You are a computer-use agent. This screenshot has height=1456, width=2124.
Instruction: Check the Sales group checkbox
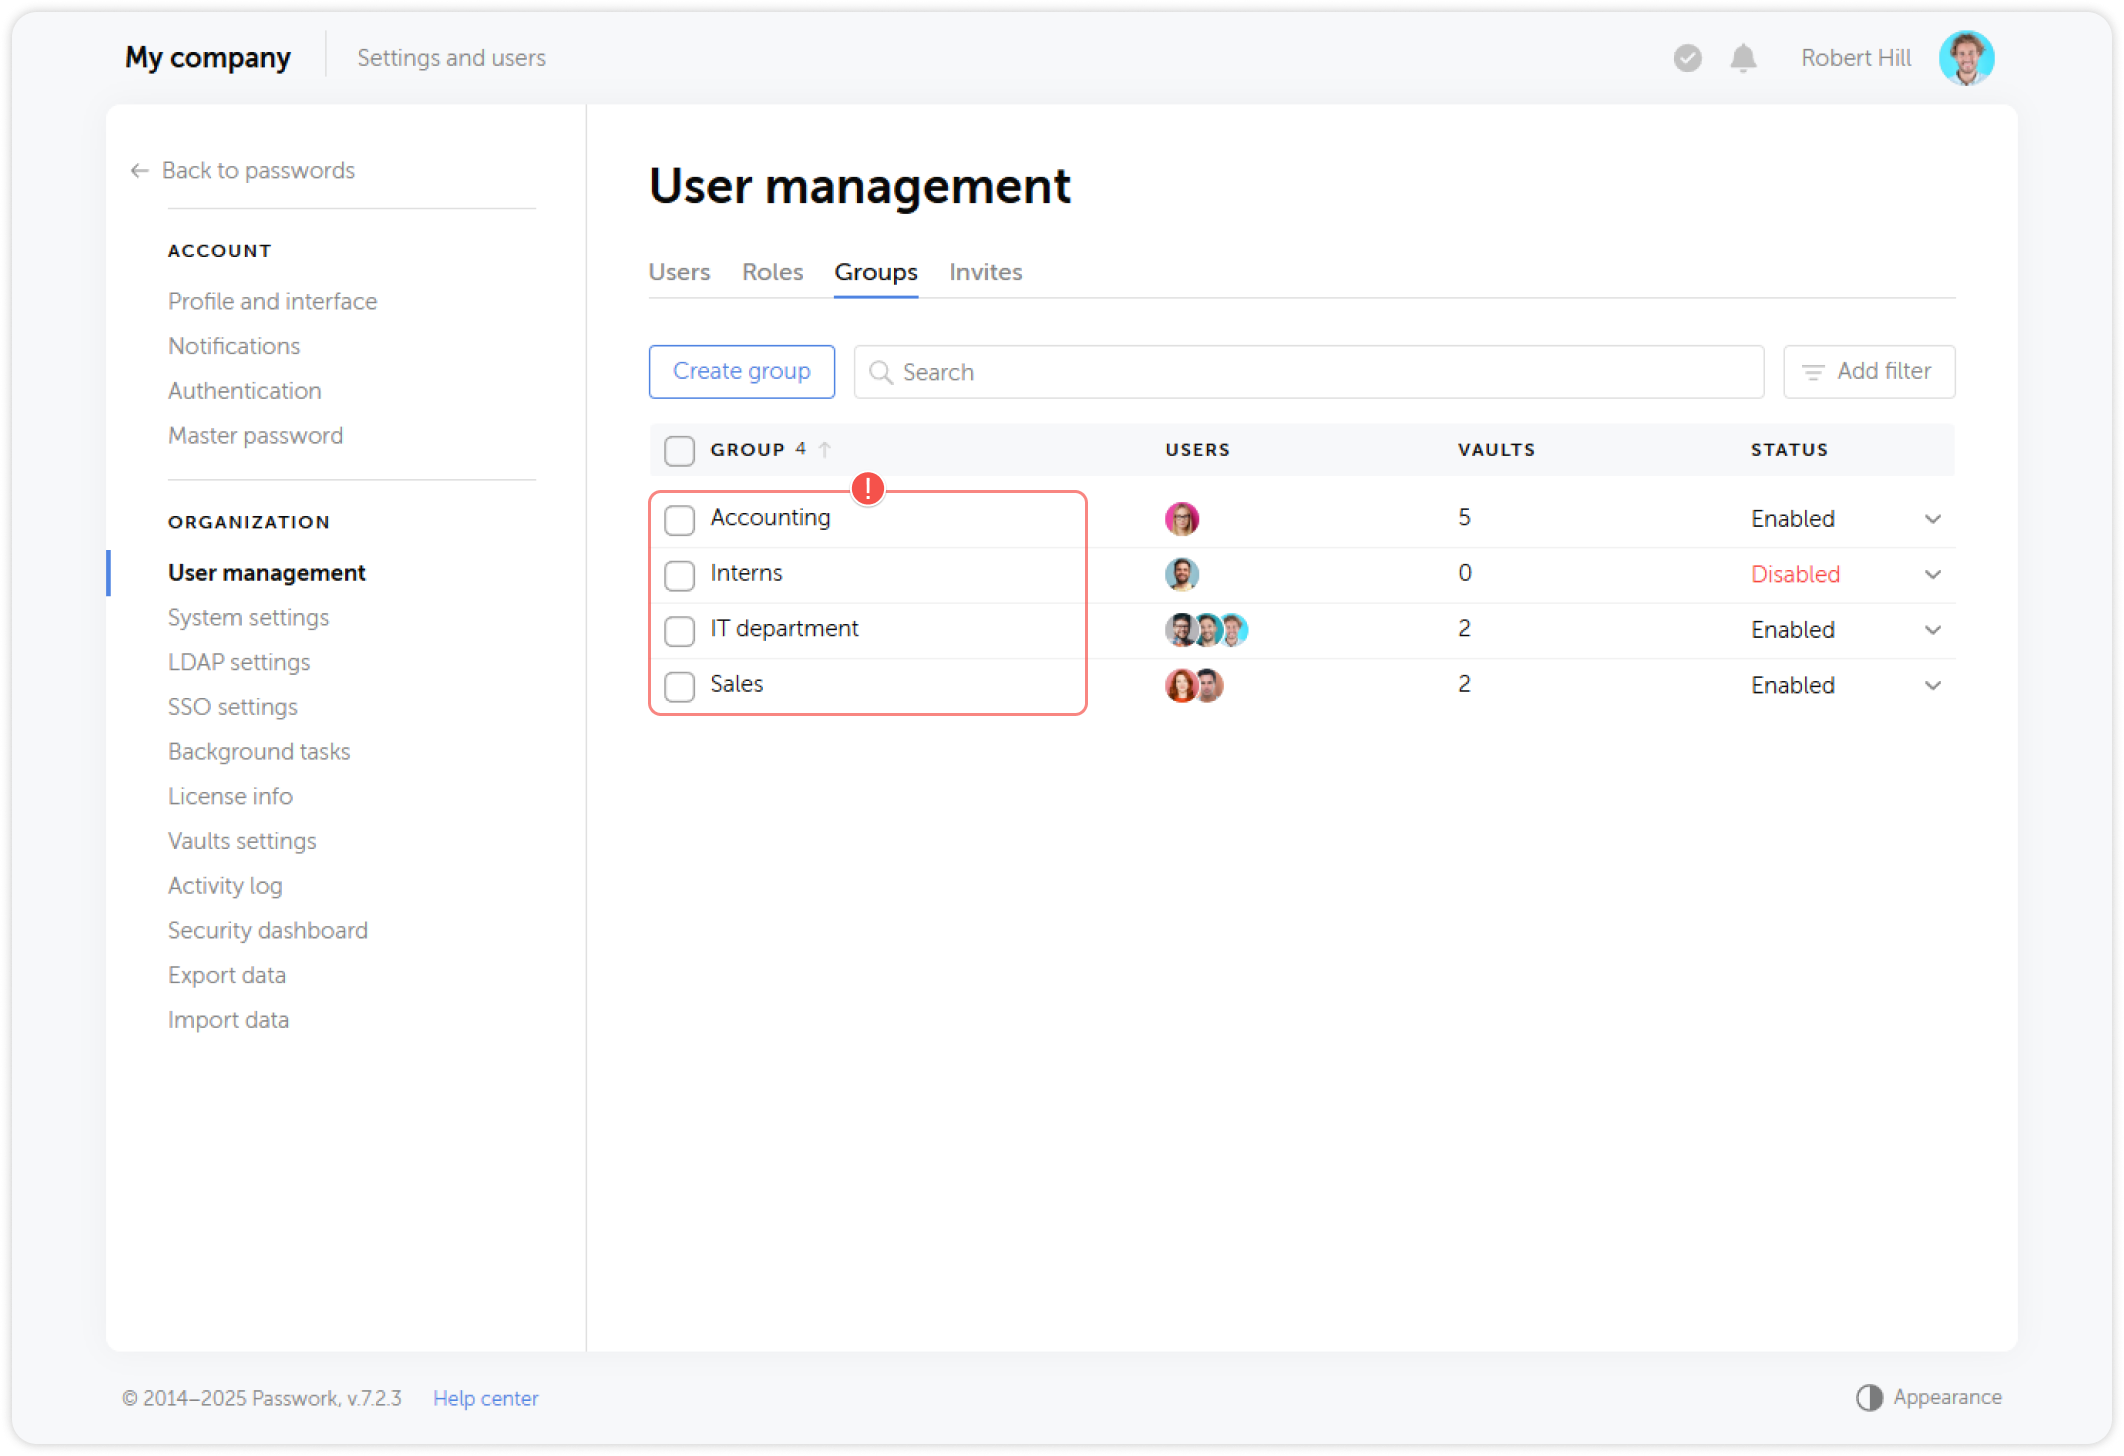point(679,686)
